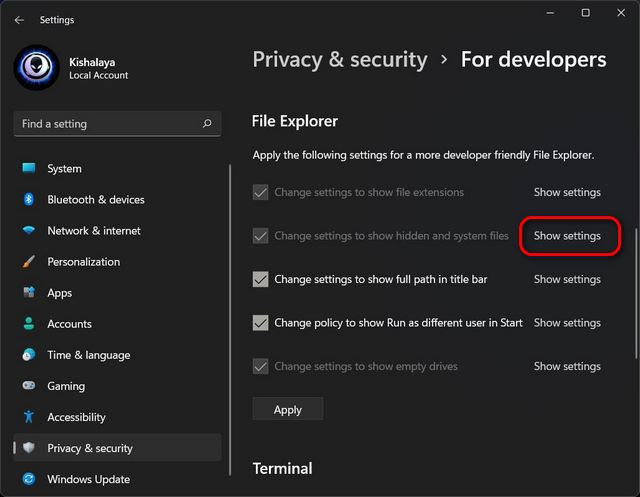
Task: Click the Find a setting search box
Action: pos(118,123)
